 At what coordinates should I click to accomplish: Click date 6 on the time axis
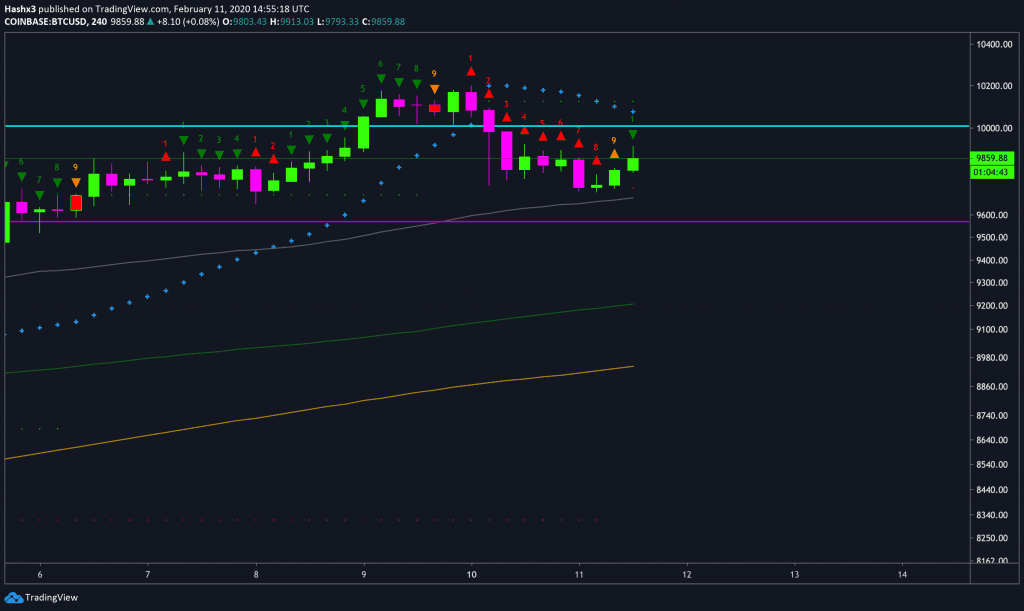point(40,574)
